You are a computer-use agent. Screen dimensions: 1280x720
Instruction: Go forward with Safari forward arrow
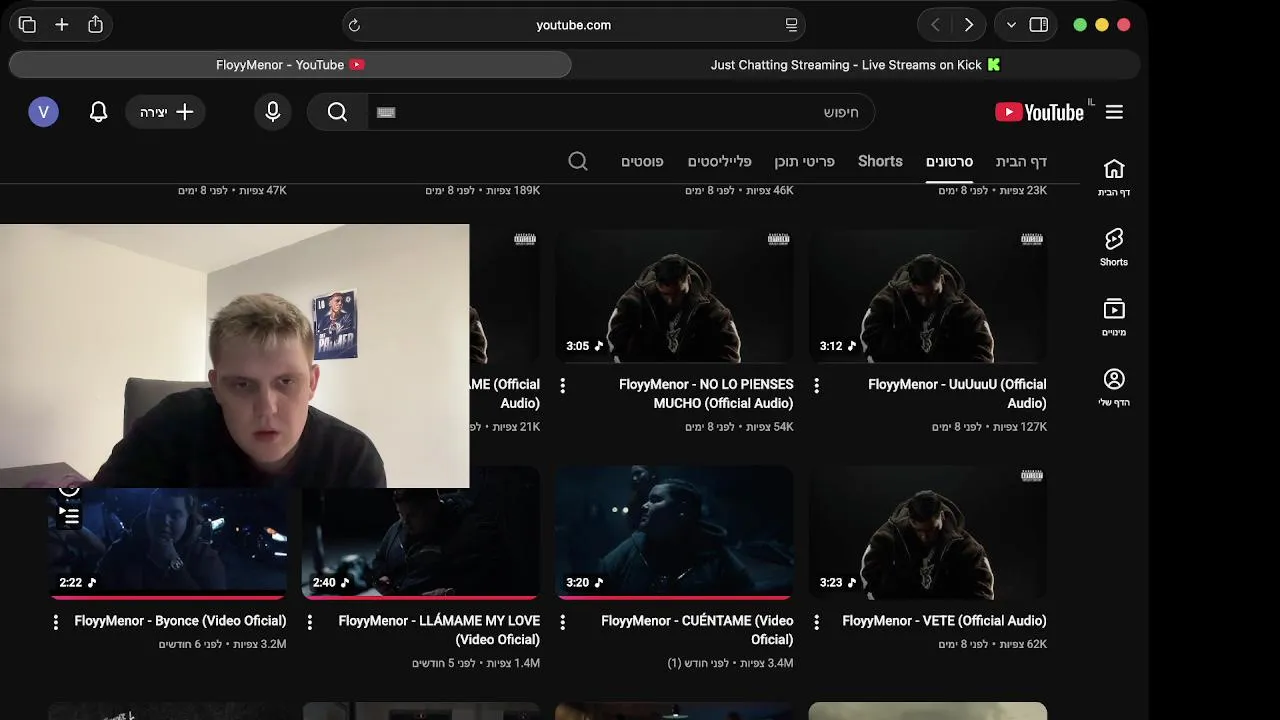(968, 25)
